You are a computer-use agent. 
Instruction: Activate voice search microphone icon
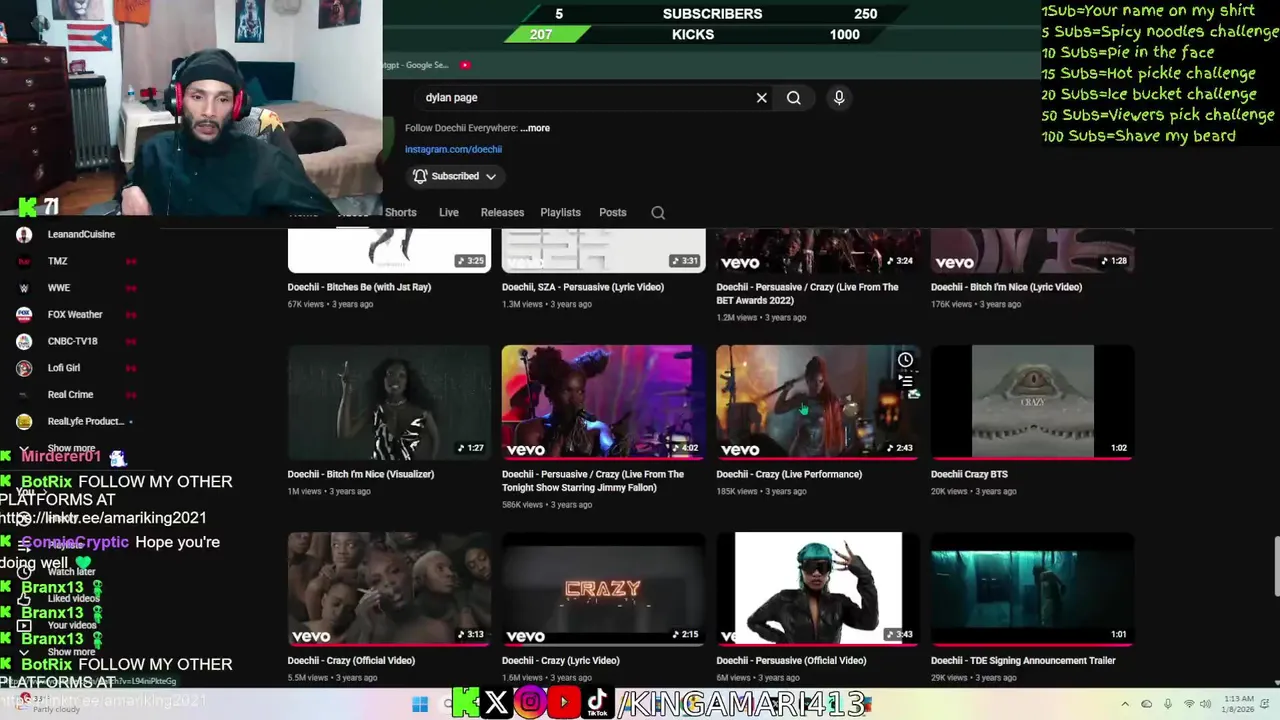click(839, 98)
